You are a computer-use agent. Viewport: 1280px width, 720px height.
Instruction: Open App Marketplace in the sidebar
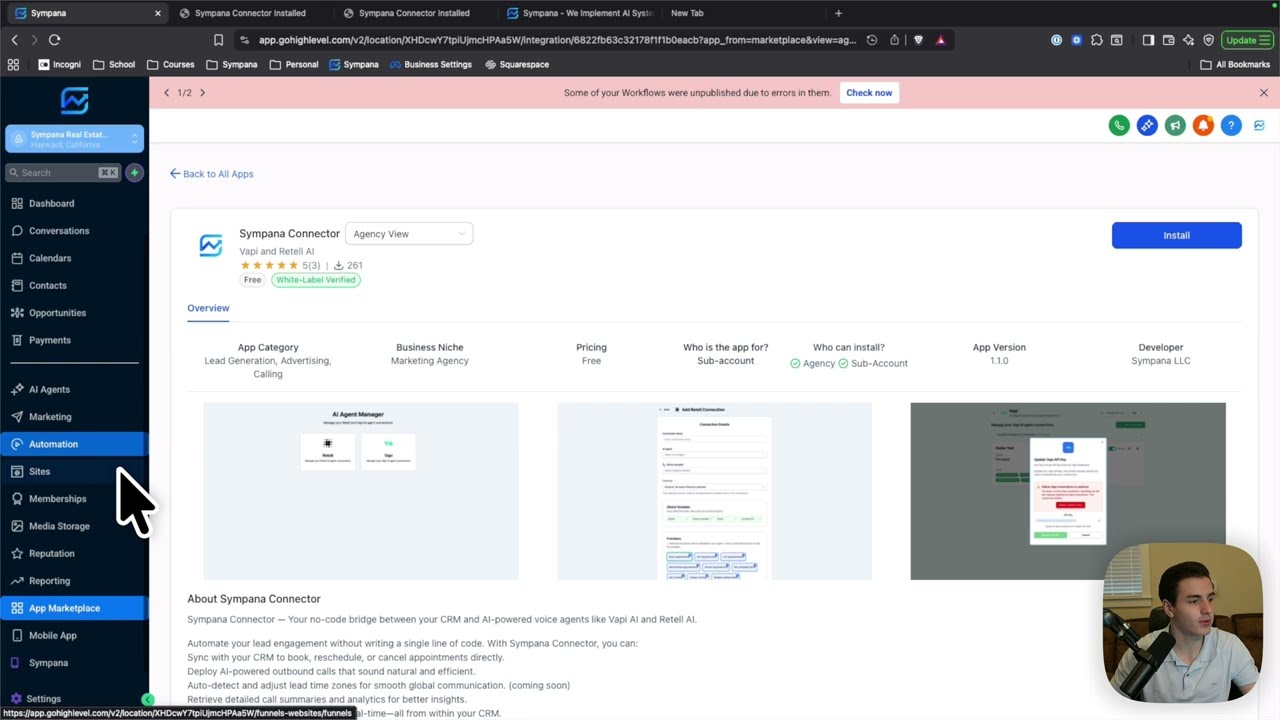tap(74, 608)
